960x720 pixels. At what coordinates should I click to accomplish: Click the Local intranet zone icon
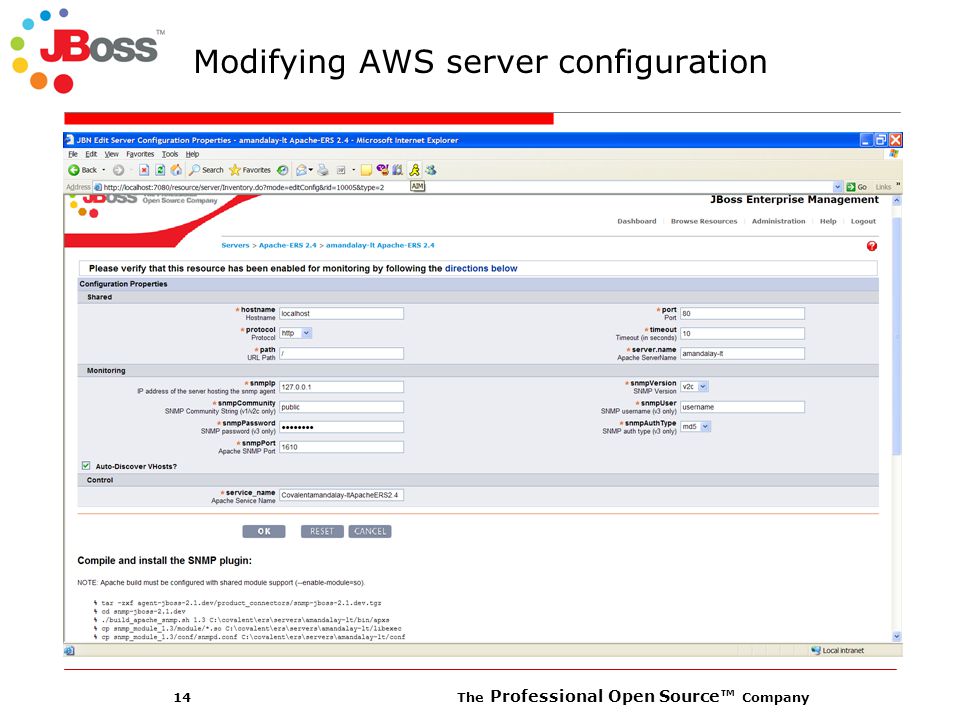(816, 650)
